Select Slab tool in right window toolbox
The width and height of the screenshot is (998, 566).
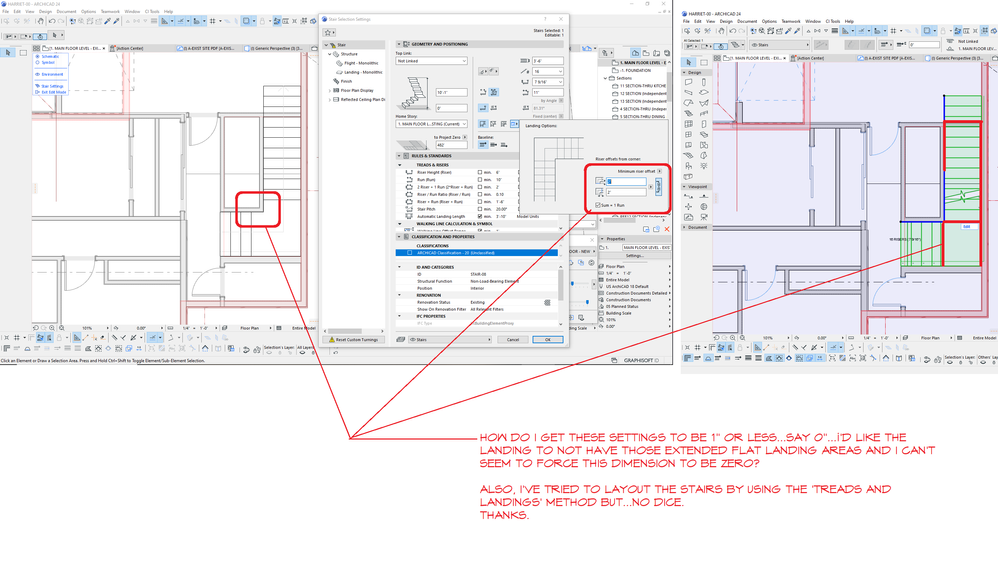703,92
